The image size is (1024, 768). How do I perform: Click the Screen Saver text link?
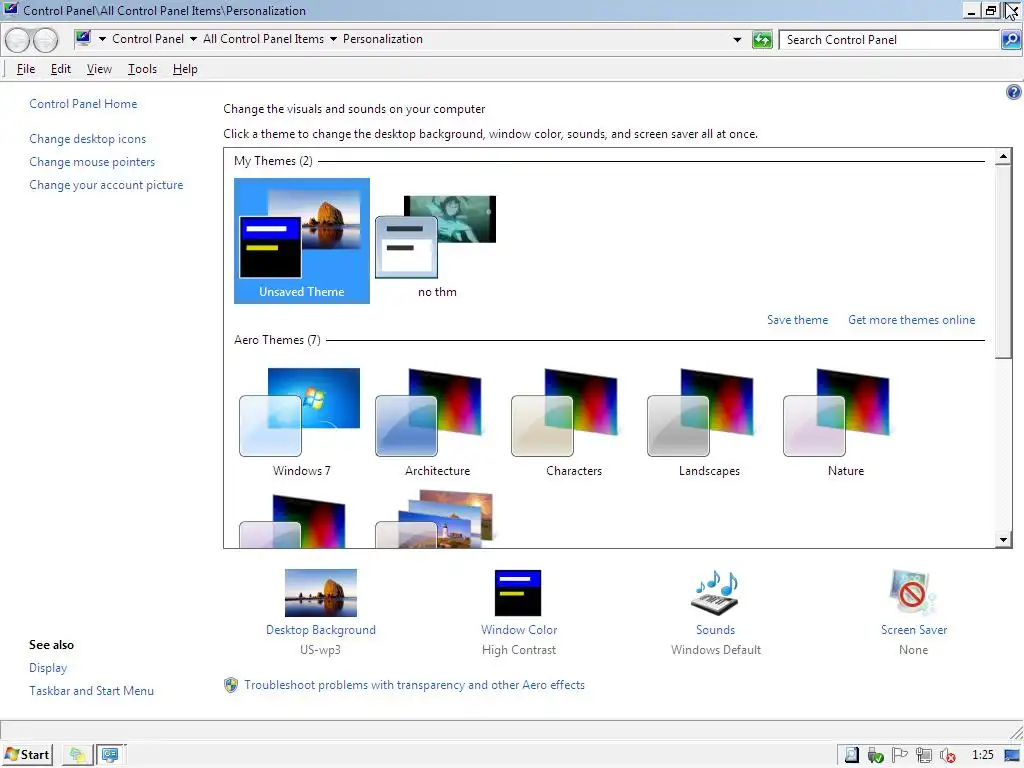(x=914, y=630)
